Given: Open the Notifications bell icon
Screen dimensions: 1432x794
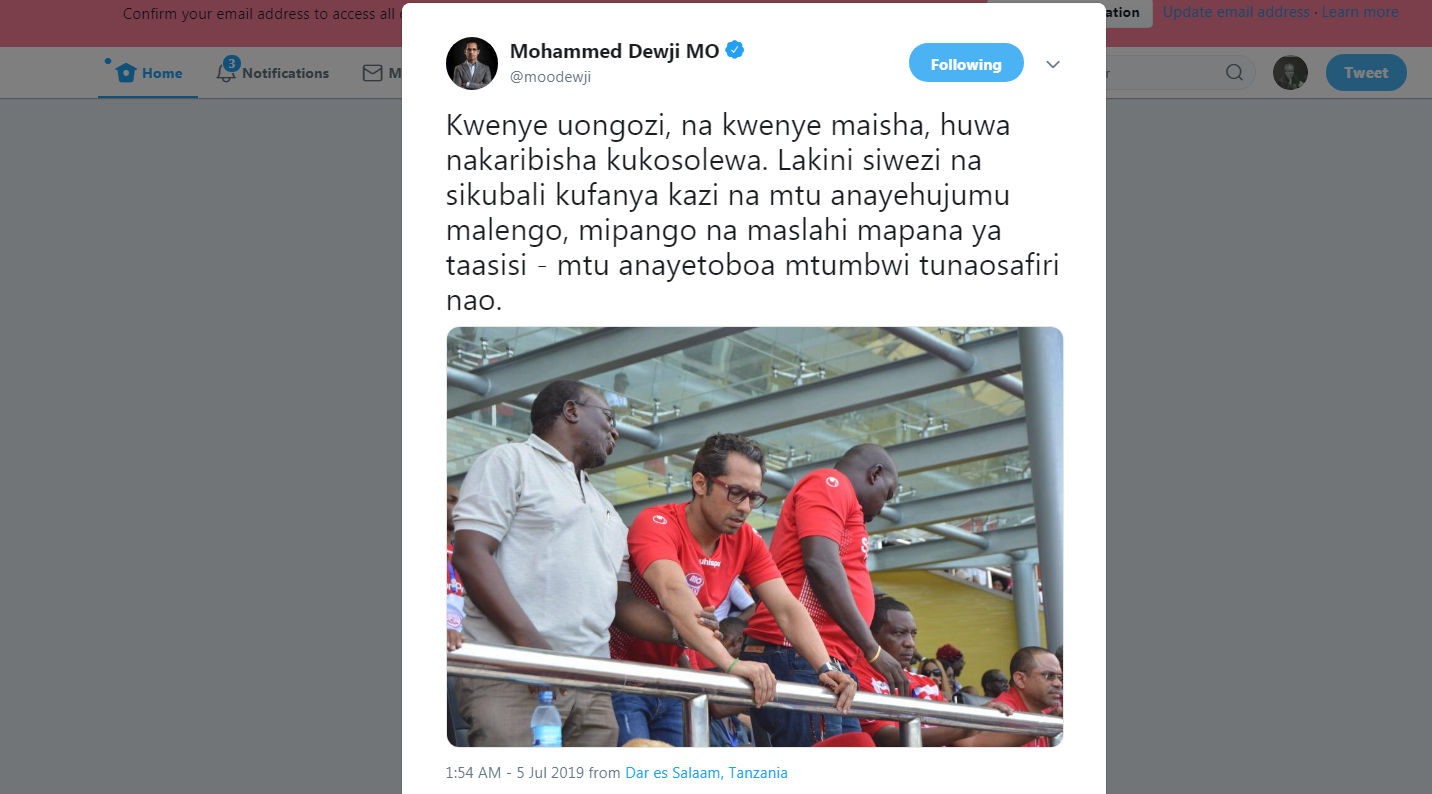Looking at the screenshot, I should pos(226,72).
